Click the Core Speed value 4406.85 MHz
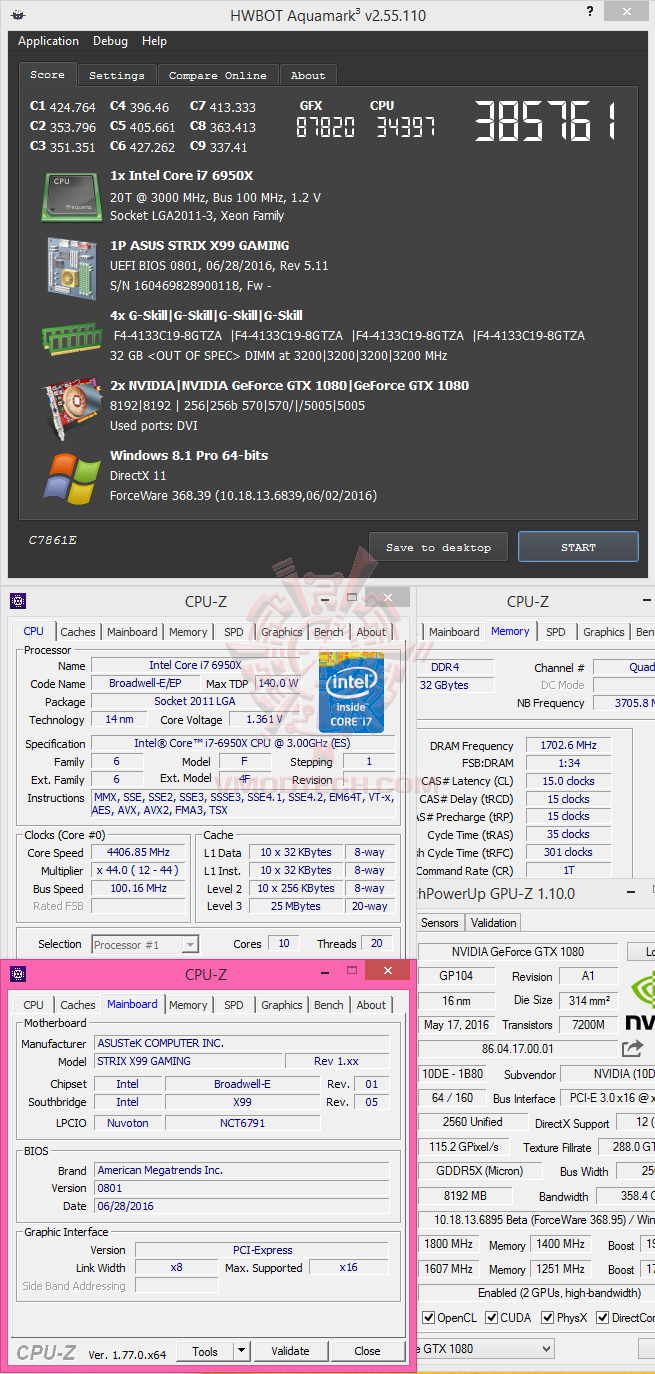 click(138, 853)
